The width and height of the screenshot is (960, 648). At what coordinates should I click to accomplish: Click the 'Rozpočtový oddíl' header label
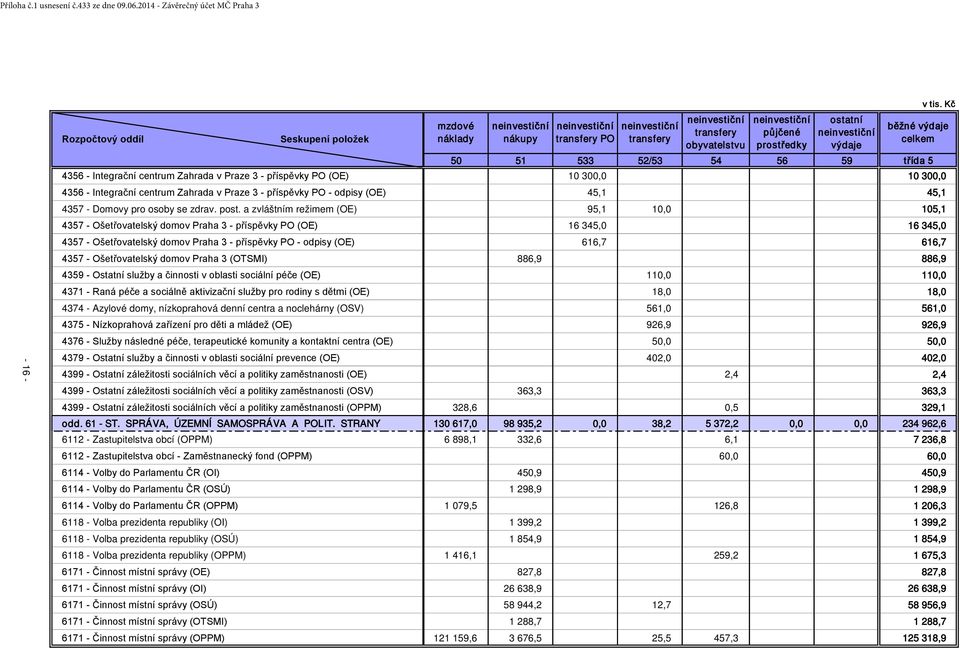(x=103, y=139)
